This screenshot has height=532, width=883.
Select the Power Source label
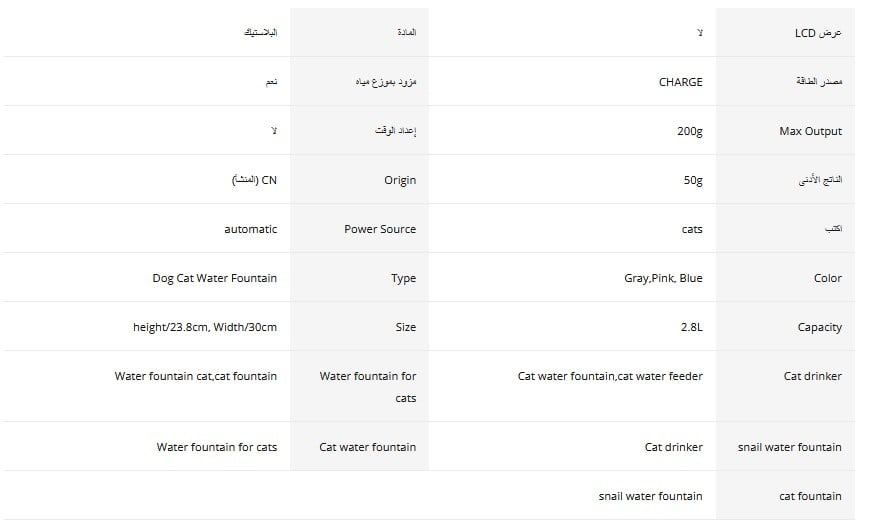(x=380, y=229)
